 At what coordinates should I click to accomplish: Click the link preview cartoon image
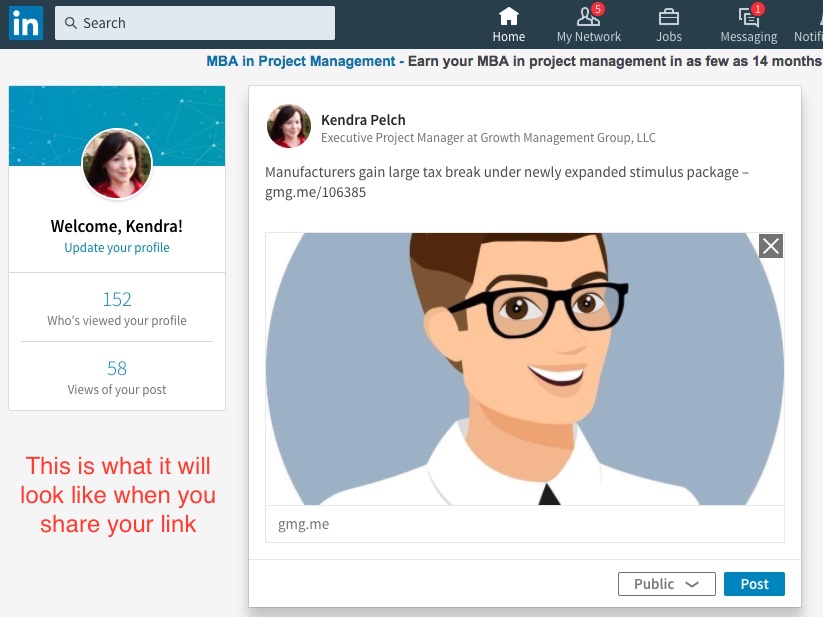[525, 369]
